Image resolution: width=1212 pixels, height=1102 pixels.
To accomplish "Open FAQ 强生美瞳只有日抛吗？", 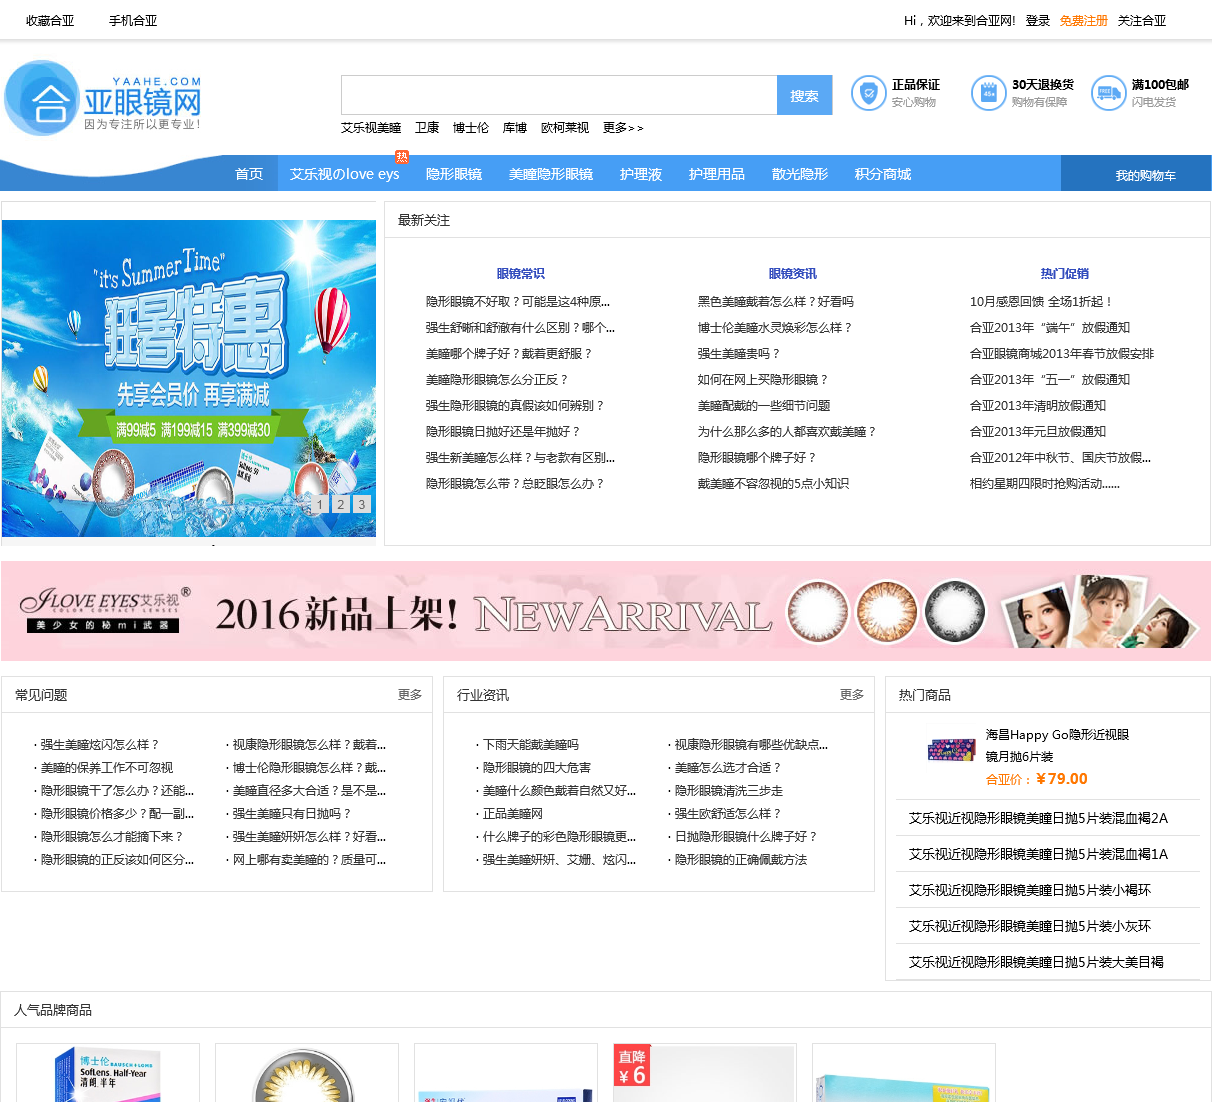I will pyautogui.click(x=292, y=814).
